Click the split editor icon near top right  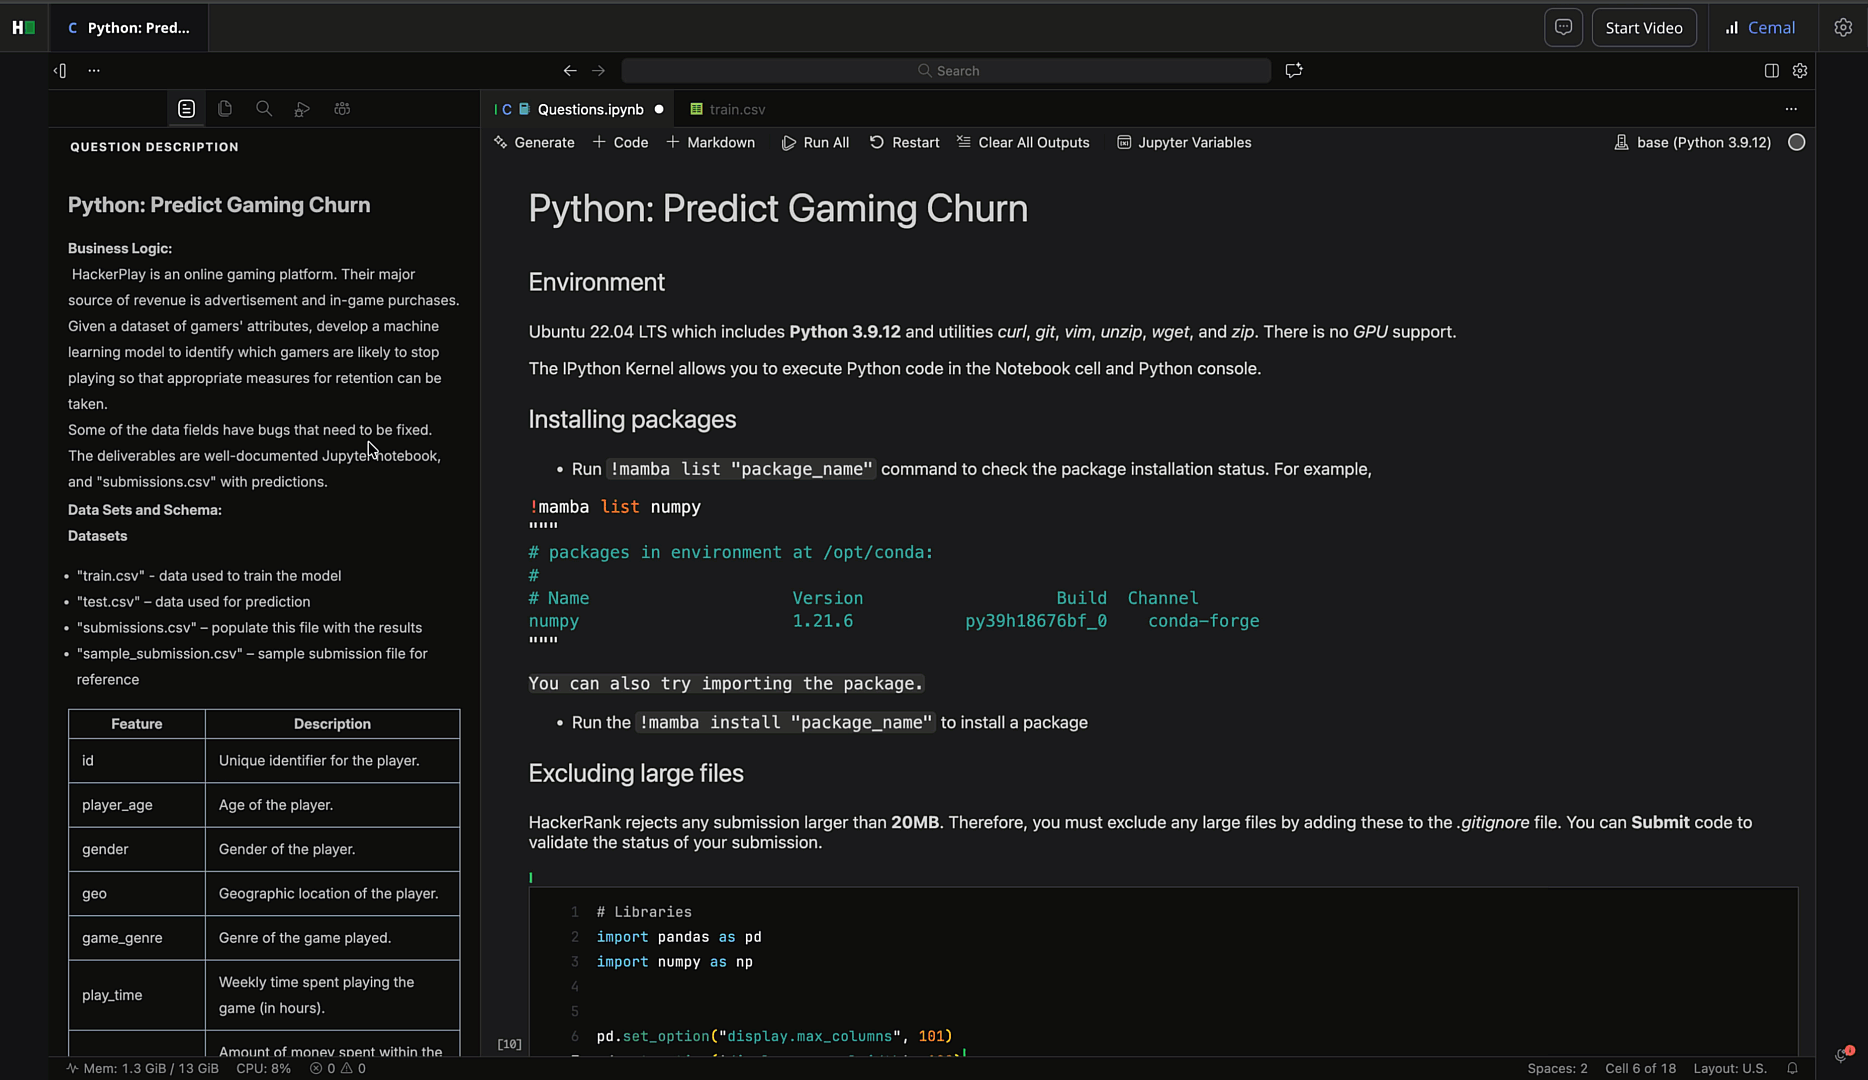pos(1772,70)
